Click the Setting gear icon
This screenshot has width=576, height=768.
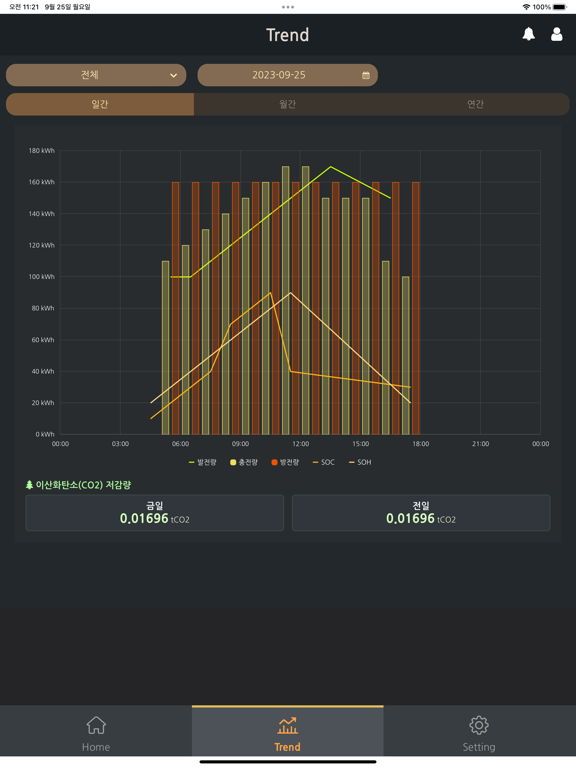click(x=479, y=725)
